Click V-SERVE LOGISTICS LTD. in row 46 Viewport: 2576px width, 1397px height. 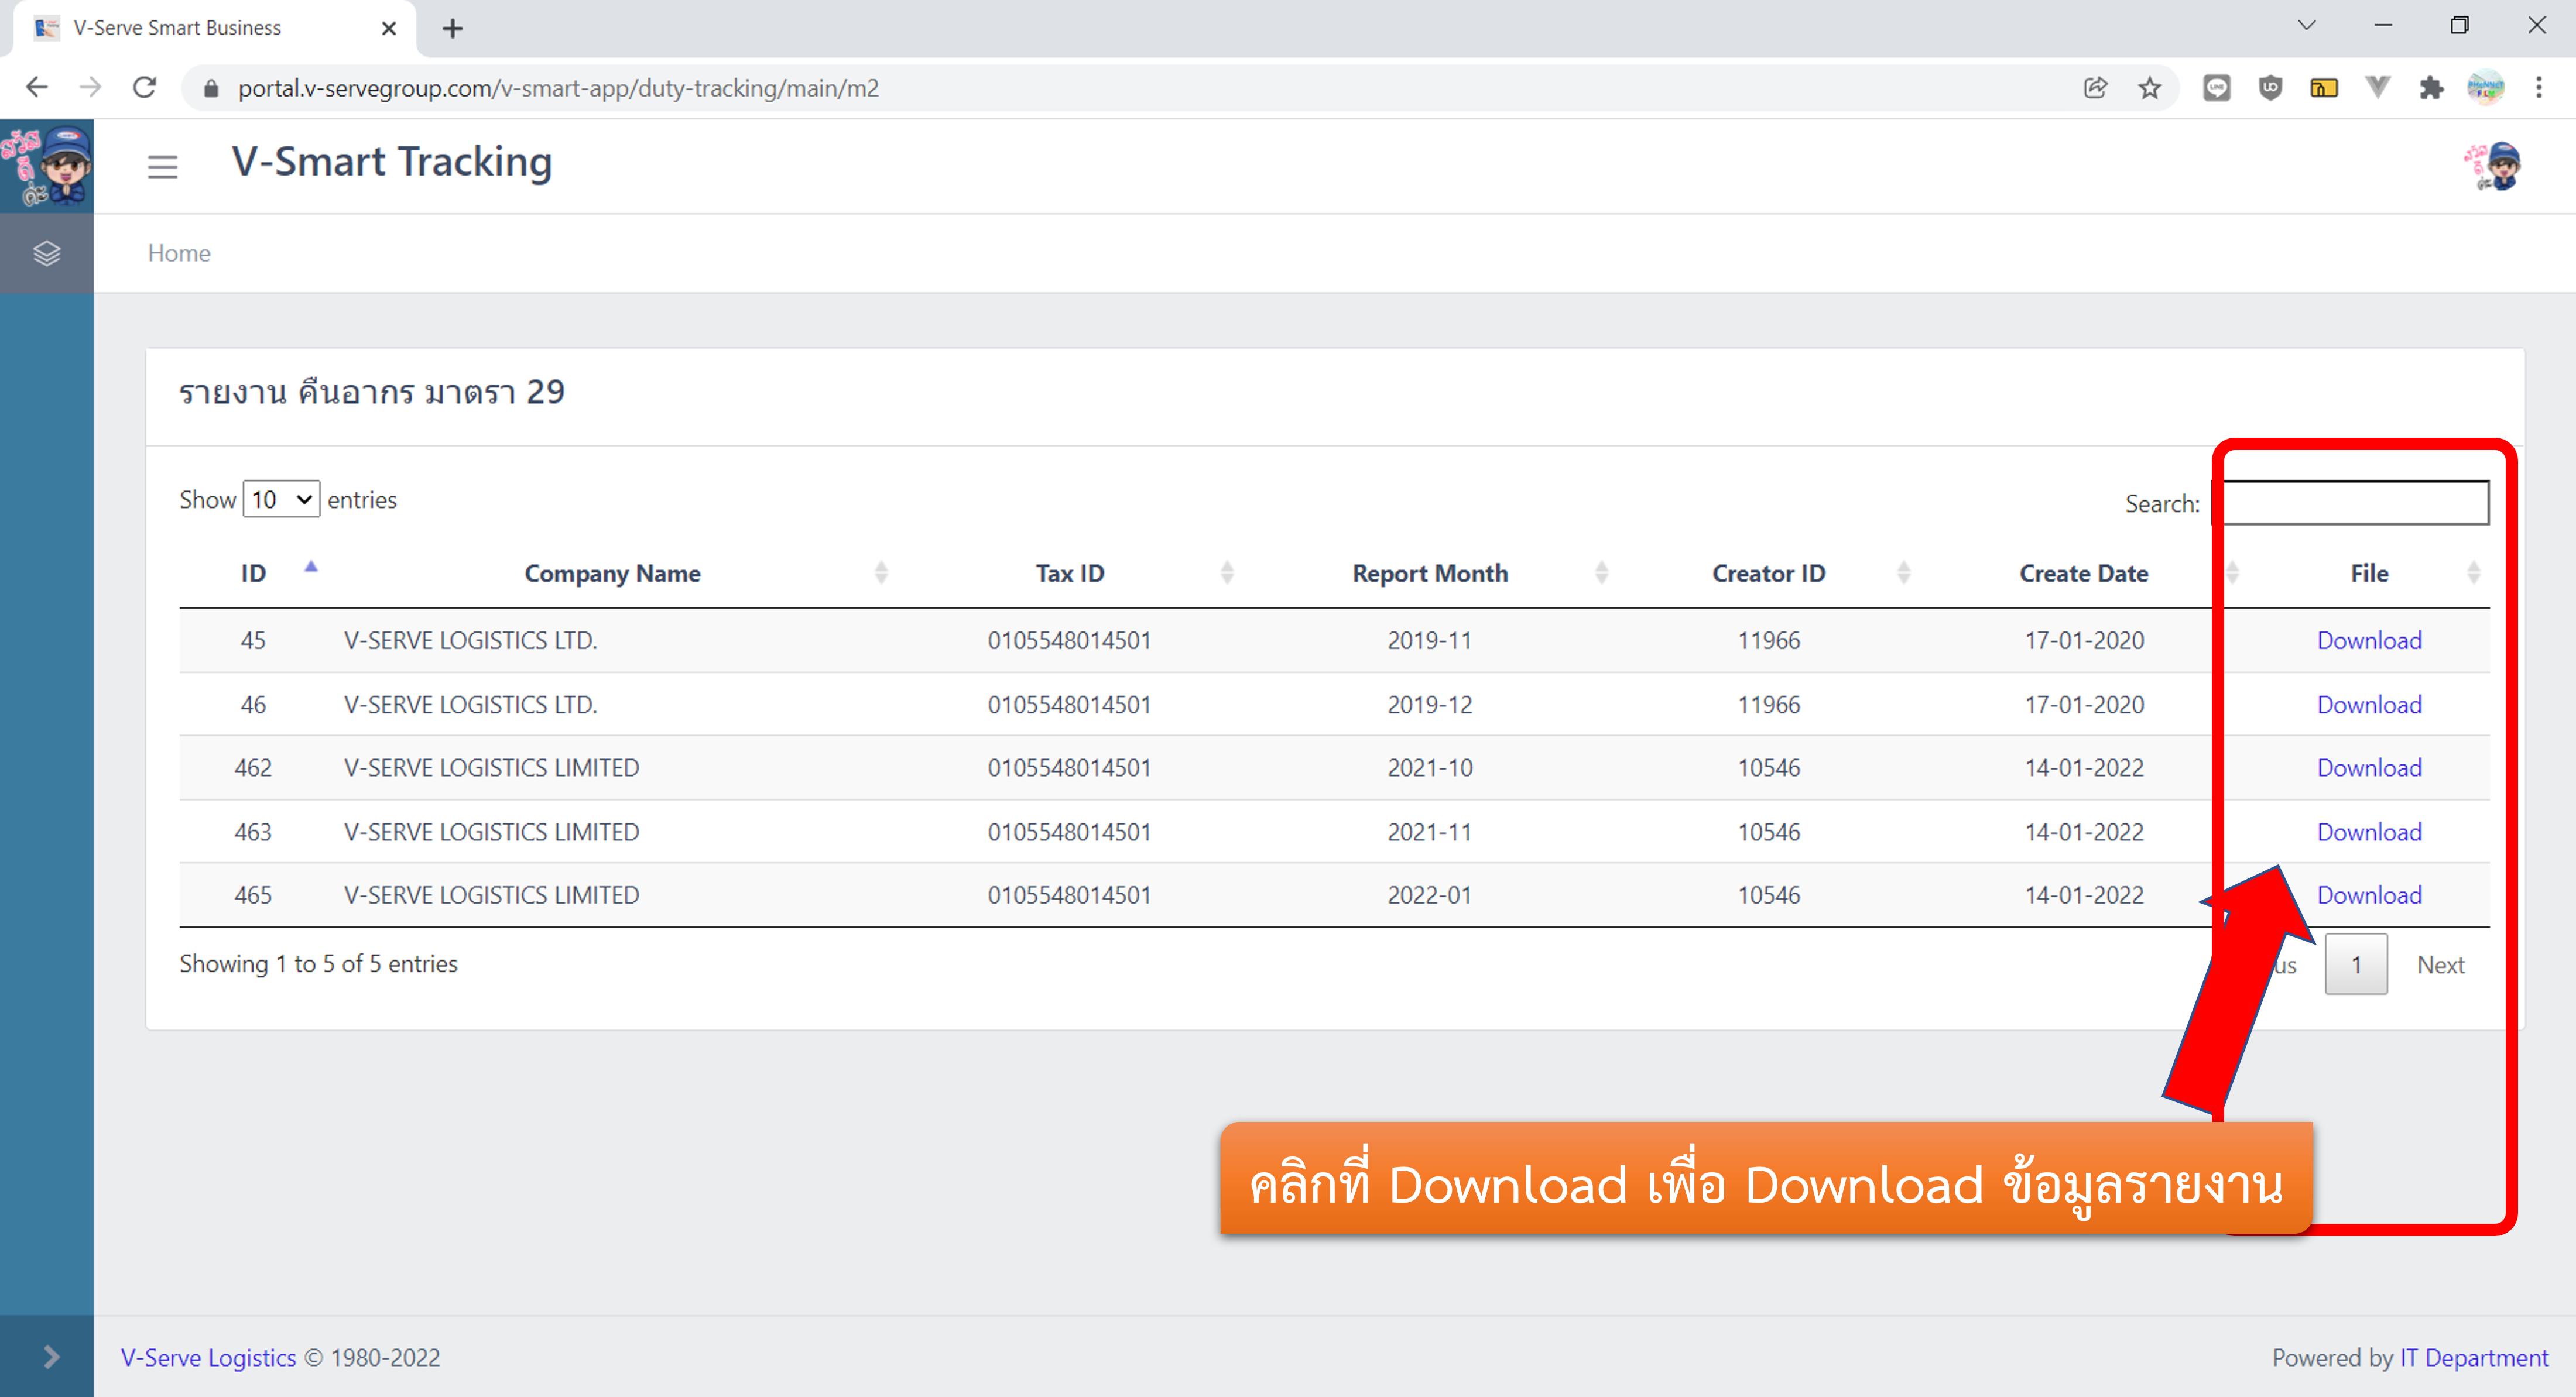pos(470,704)
